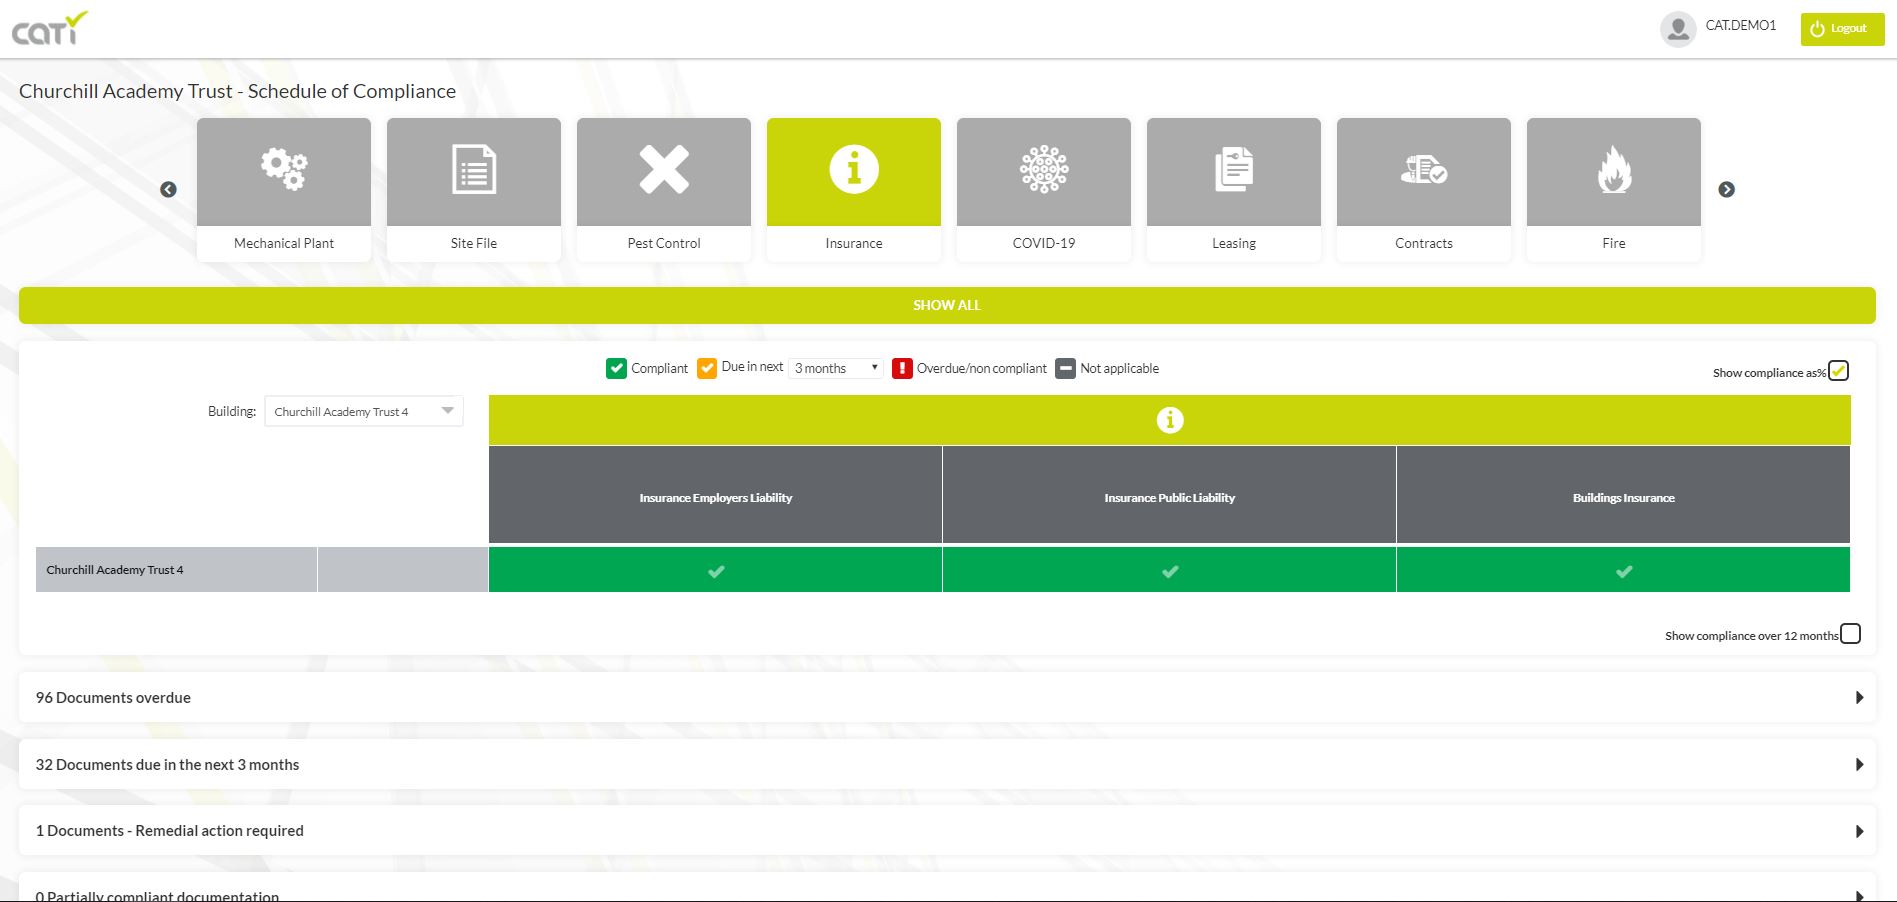Open the Mechanical Plant gears icon tile

coord(284,171)
